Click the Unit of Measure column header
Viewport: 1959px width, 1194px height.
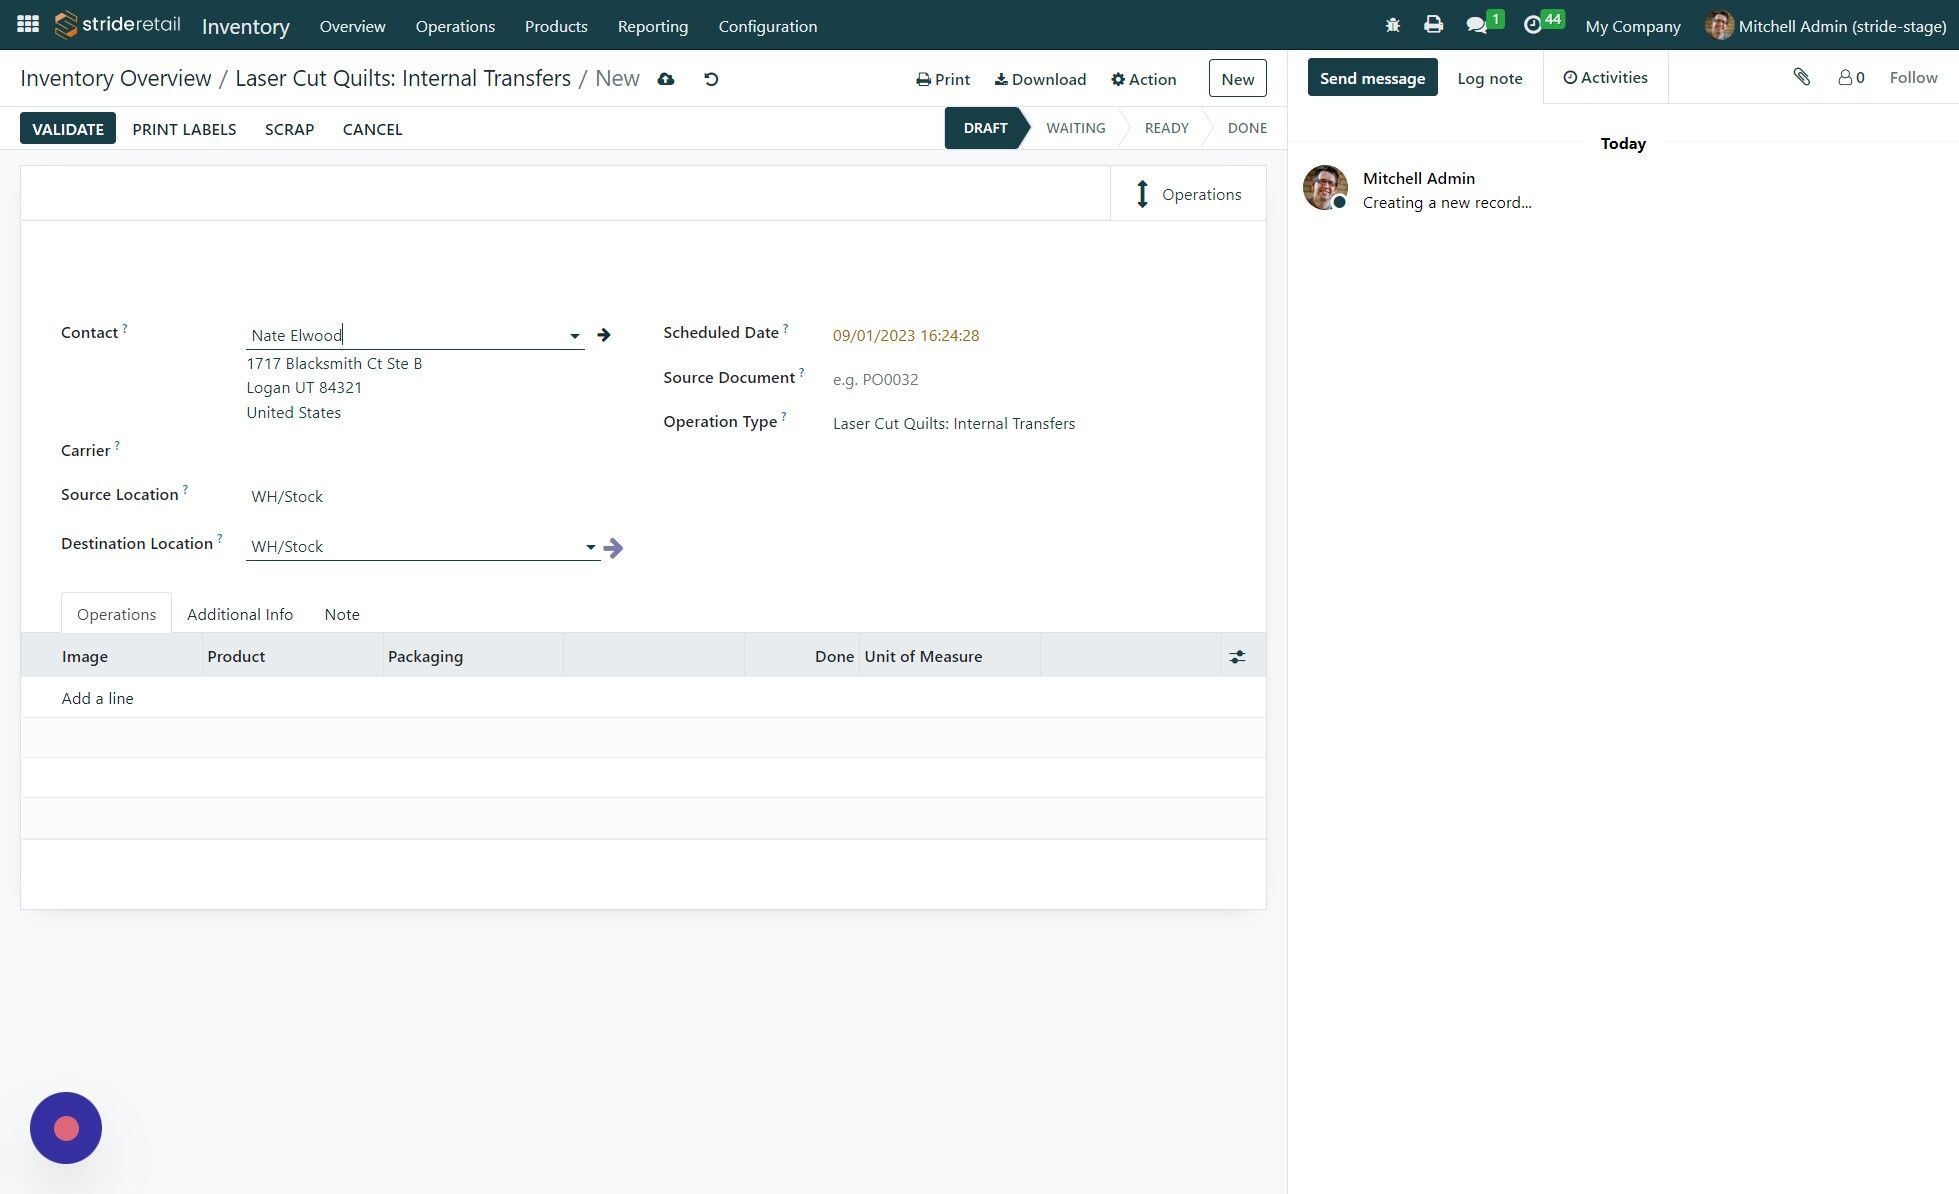click(950, 656)
